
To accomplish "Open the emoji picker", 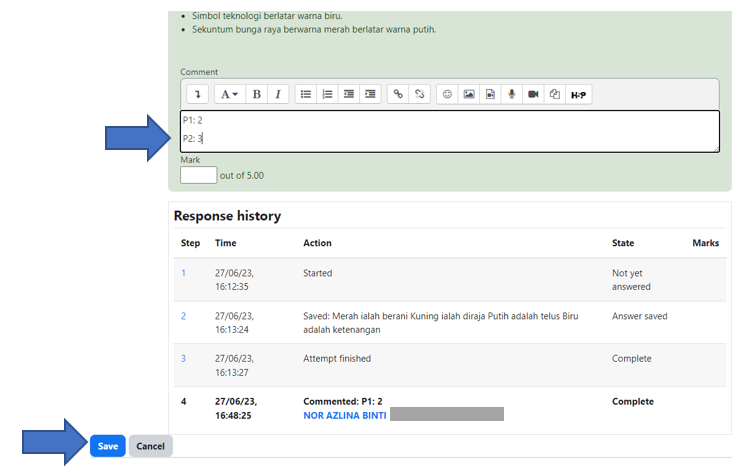I will [447, 94].
